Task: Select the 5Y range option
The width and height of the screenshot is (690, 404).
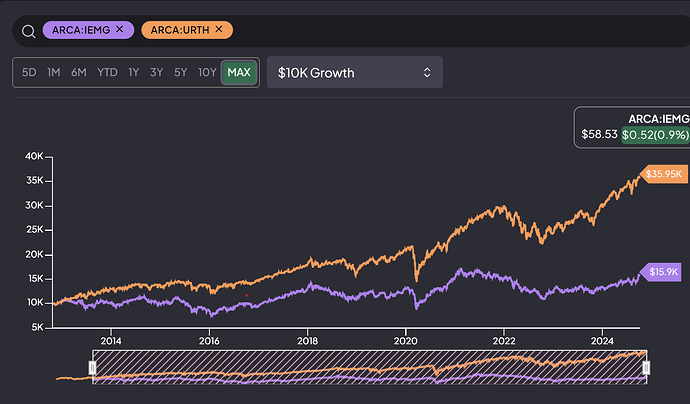Action: coord(180,72)
